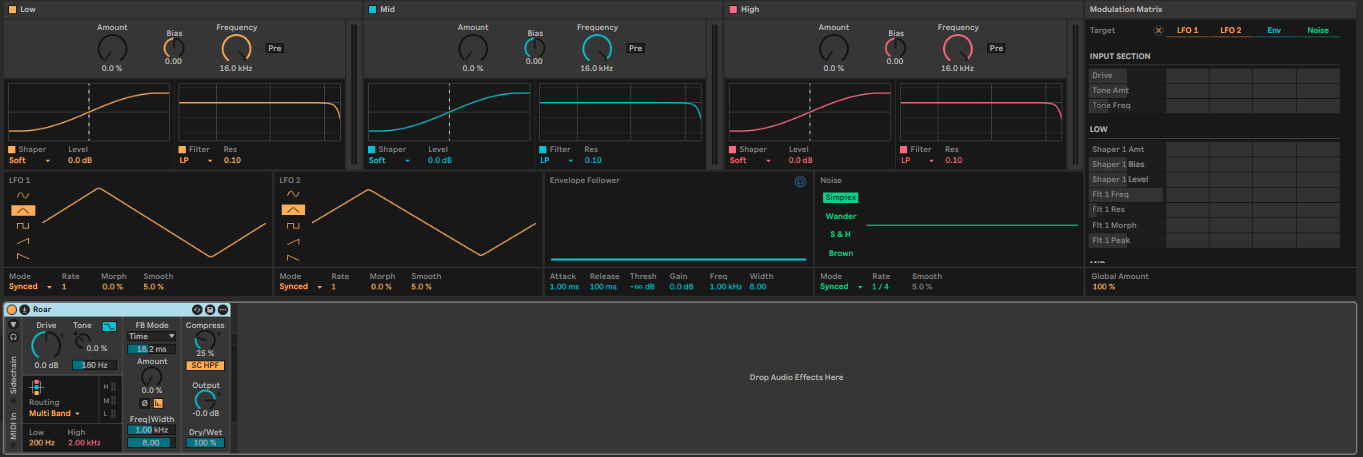Open the Low band Shaper type dropdown
Screen dimensions: 1363x457
point(29,160)
